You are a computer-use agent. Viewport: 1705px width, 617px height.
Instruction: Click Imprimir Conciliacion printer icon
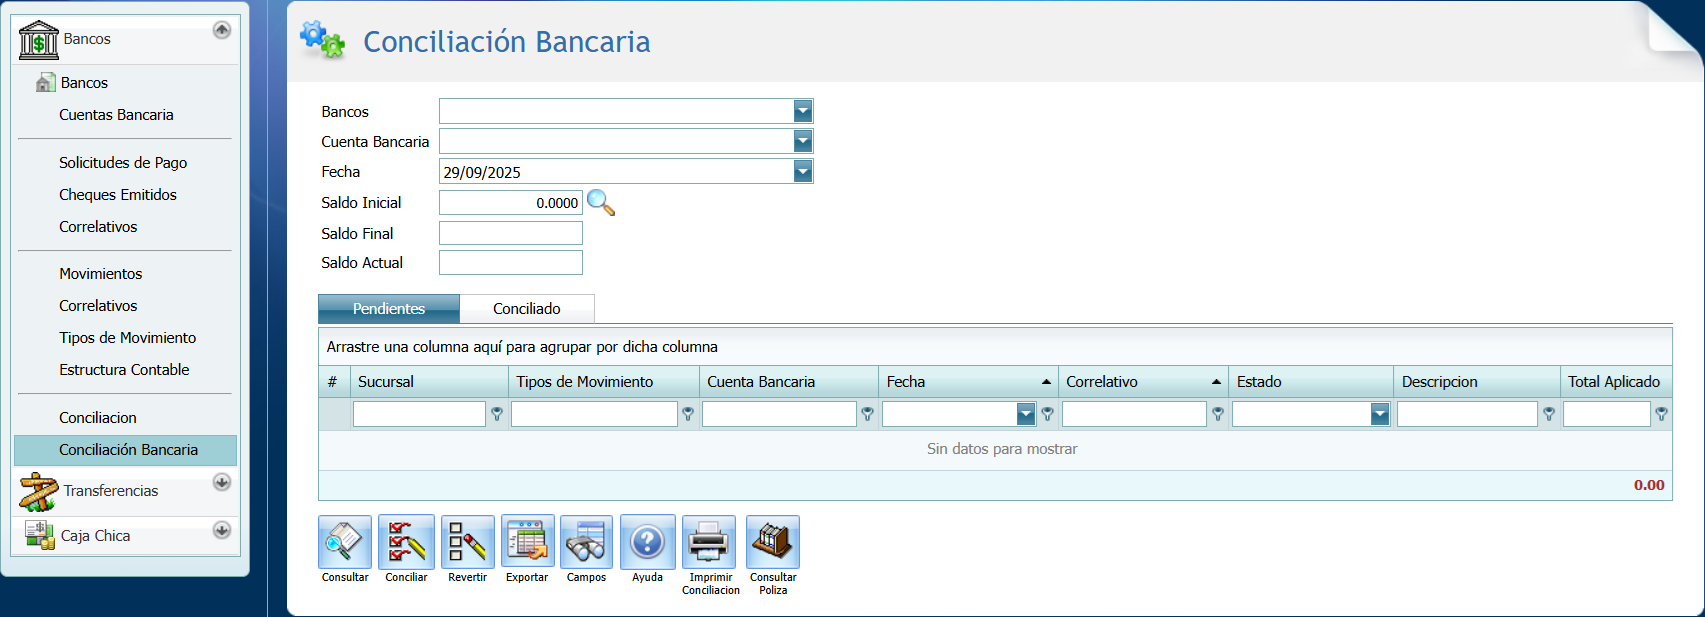click(709, 543)
